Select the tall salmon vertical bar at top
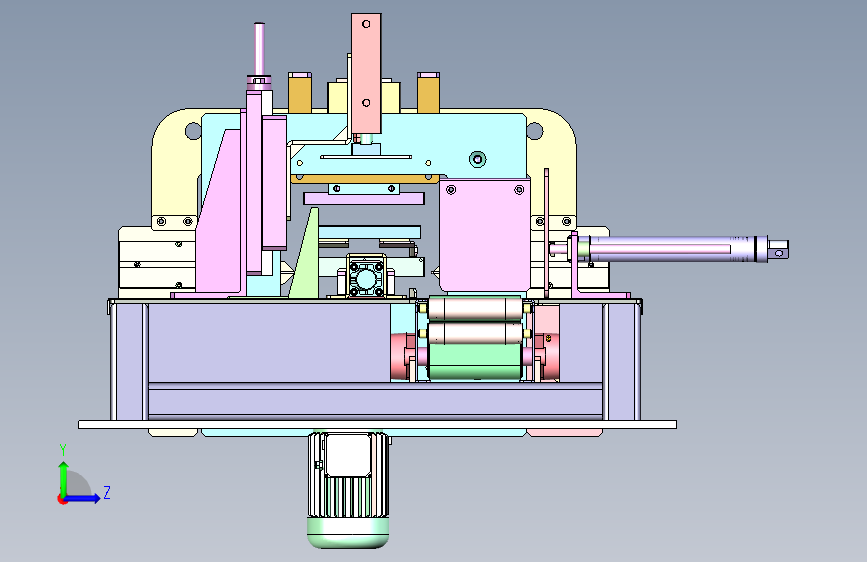The image size is (867, 562). point(366,74)
